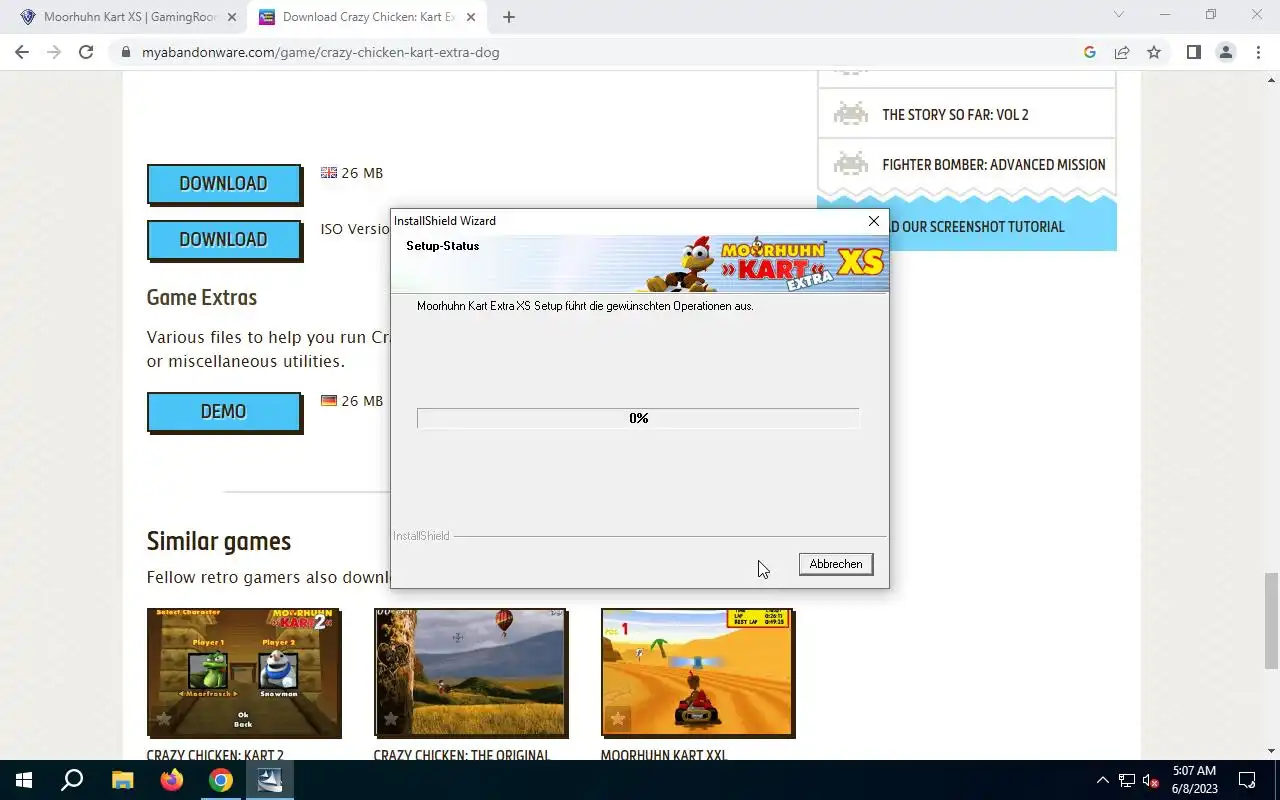Reload the current page
This screenshot has width=1280, height=800.
[86, 52]
